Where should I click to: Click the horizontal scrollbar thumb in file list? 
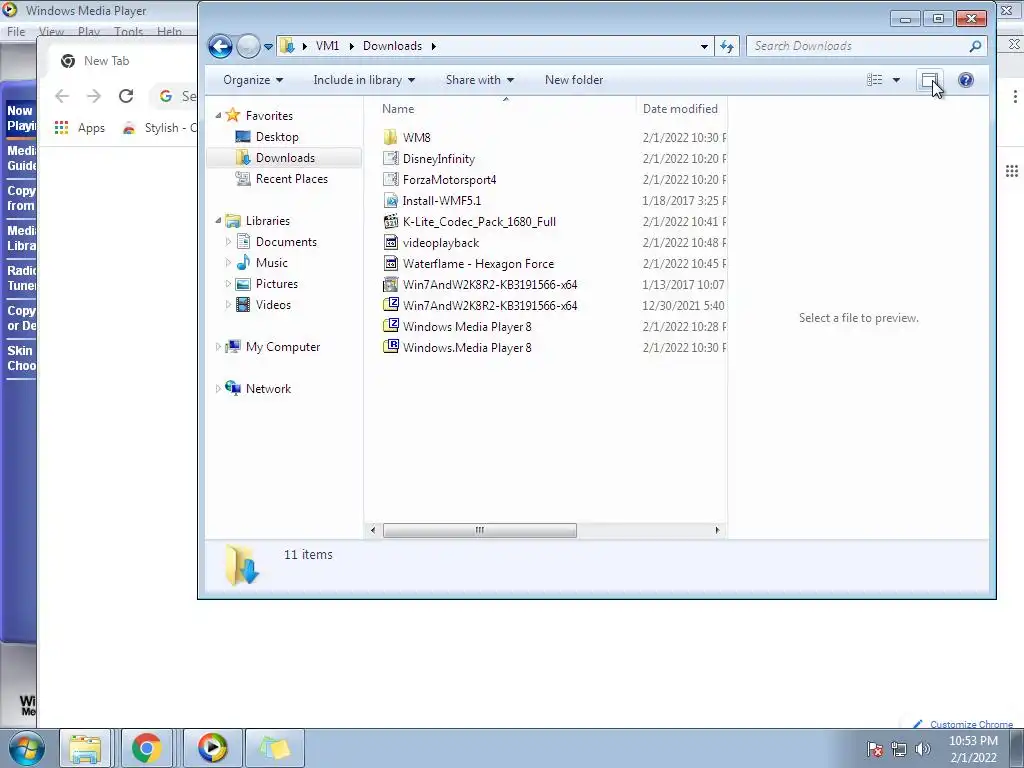coord(479,530)
